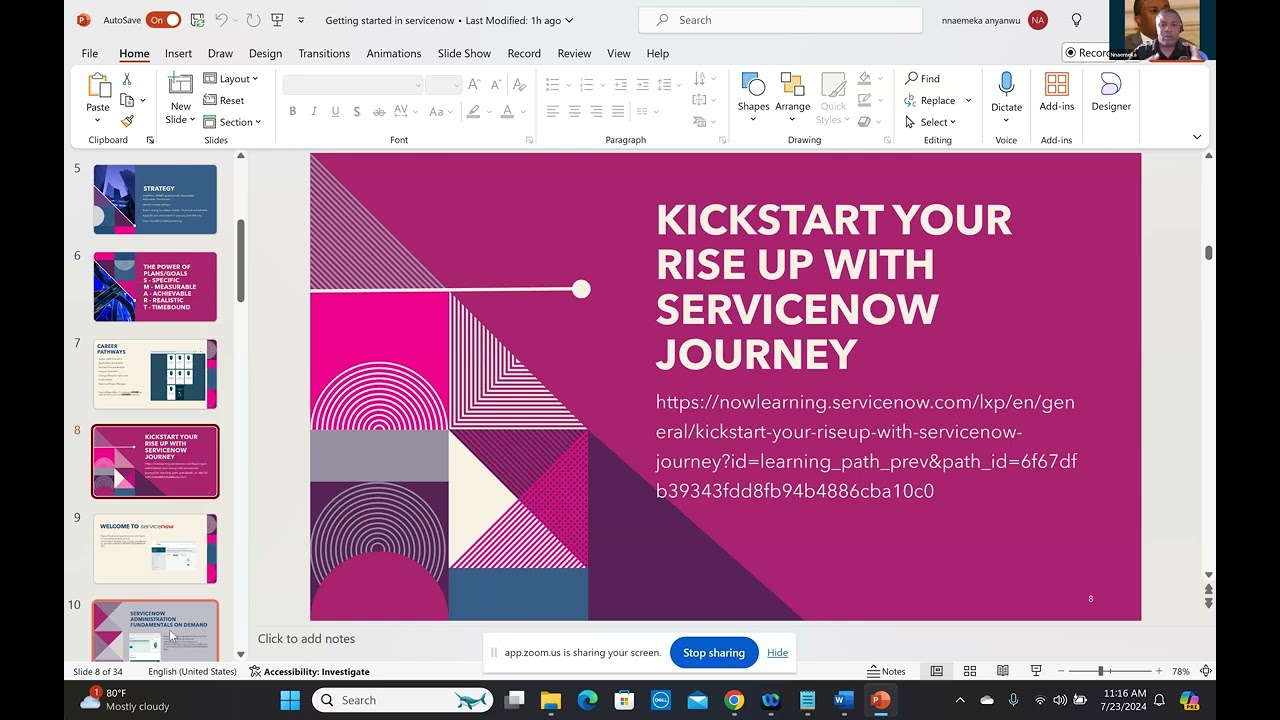Open the Designer pane
The width and height of the screenshot is (1280, 720).
pos(1111,92)
